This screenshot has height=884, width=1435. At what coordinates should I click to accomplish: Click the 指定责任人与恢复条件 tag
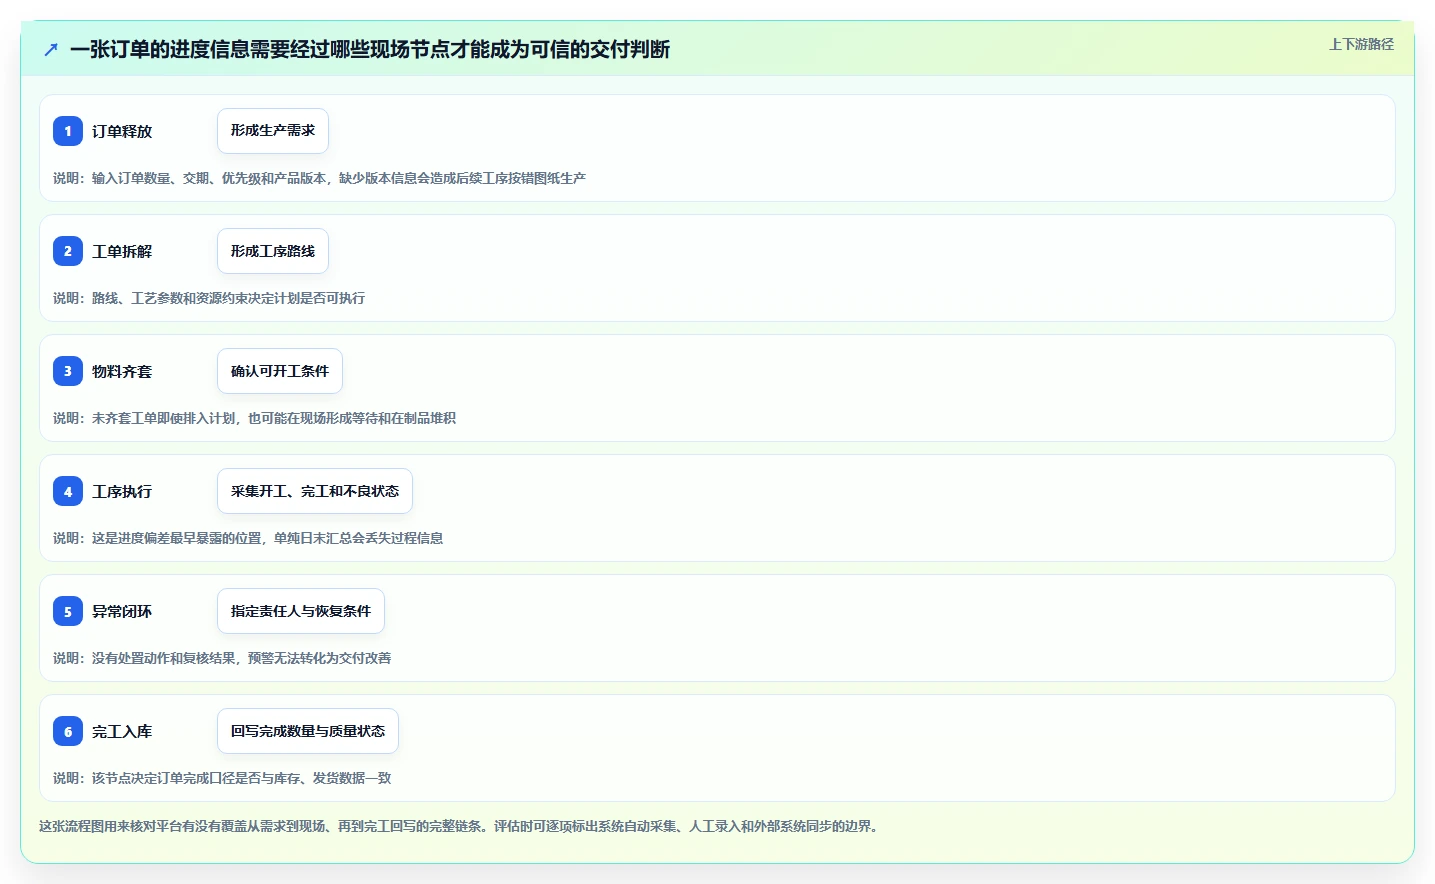(x=301, y=611)
